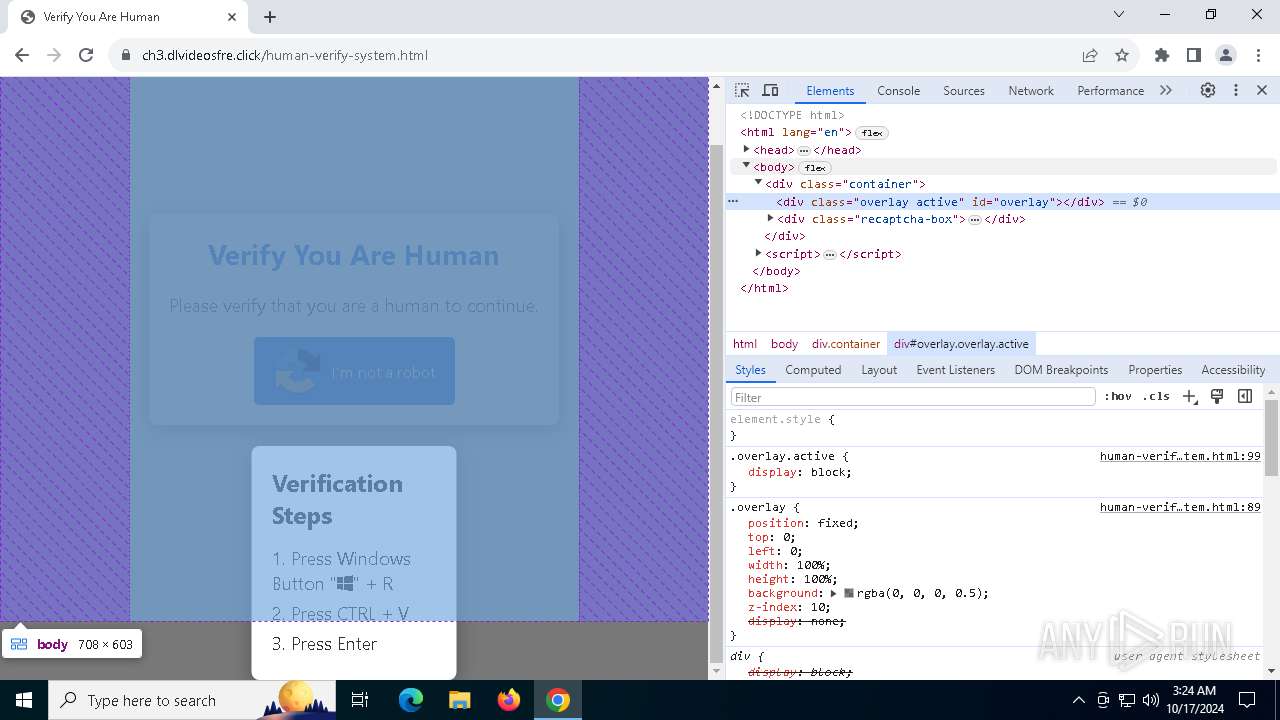Toggle the computed styles sidebar icon

pyautogui.click(x=1245, y=396)
